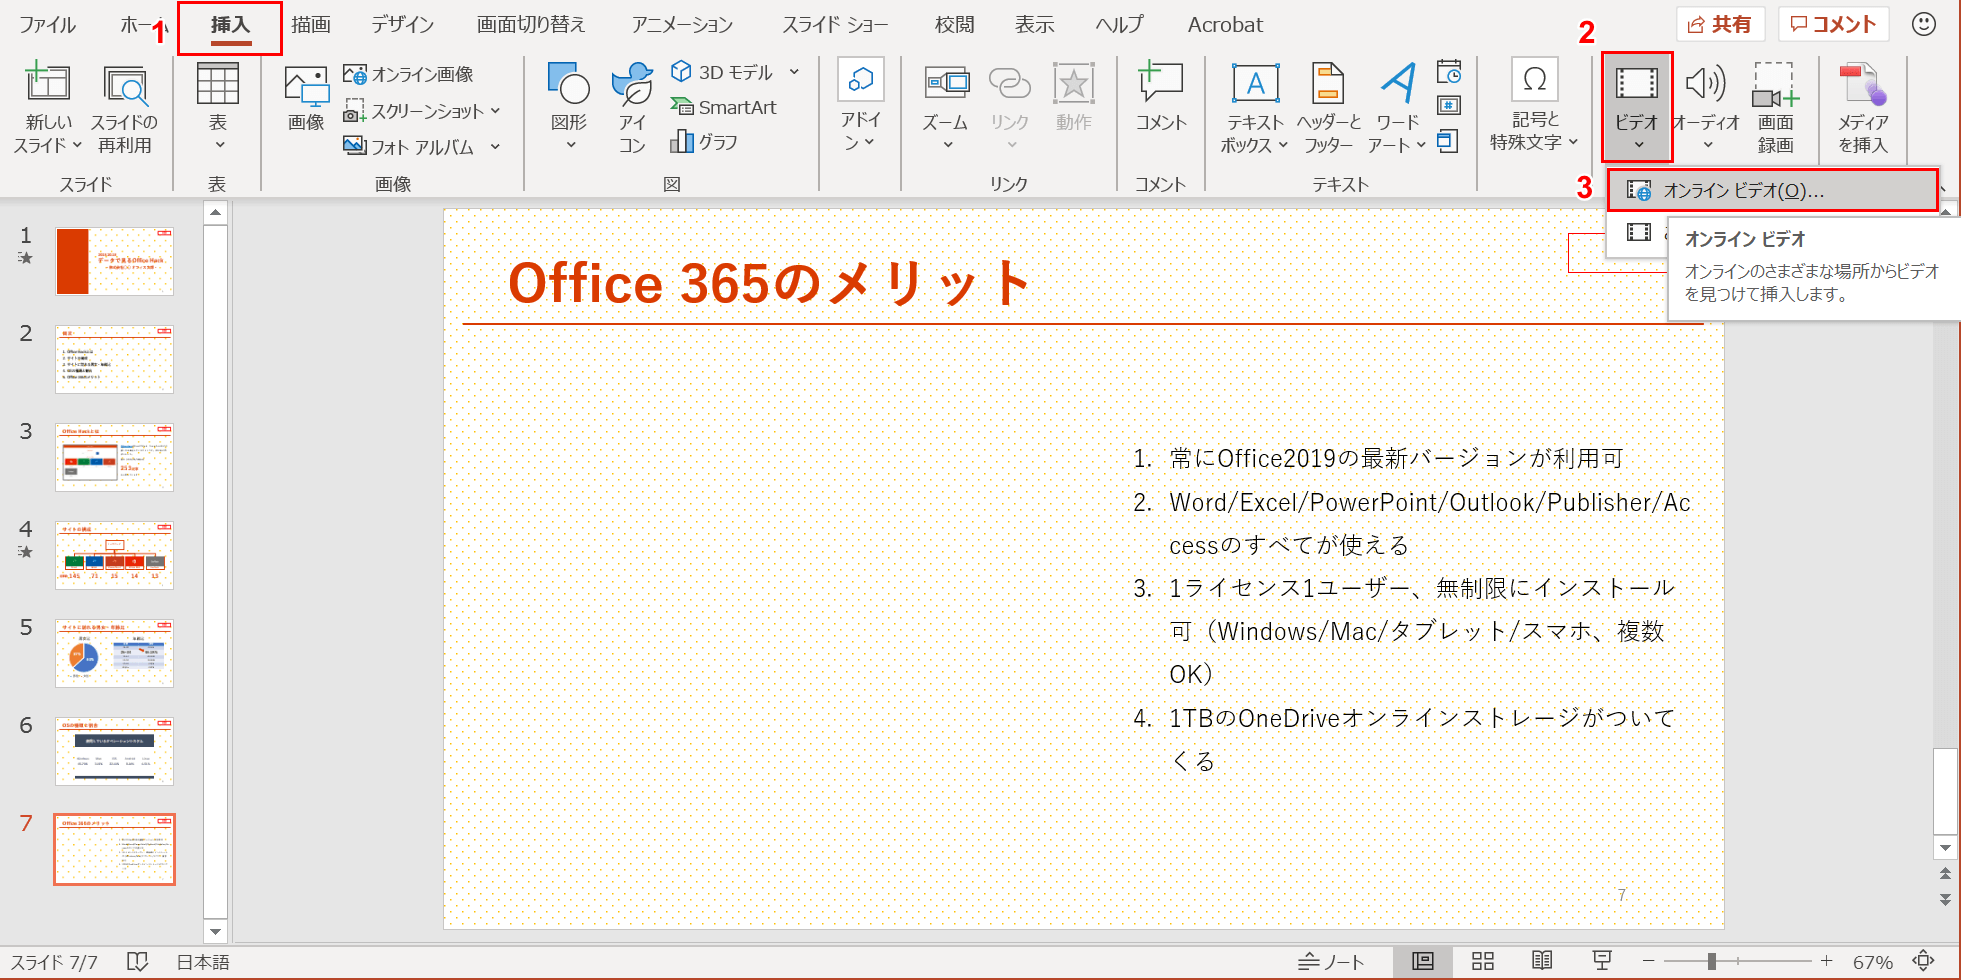The height and width of the screenshot is (980, 1961).
Task: Click the Video (ビデオ) button
Action: click(1637, 107)
